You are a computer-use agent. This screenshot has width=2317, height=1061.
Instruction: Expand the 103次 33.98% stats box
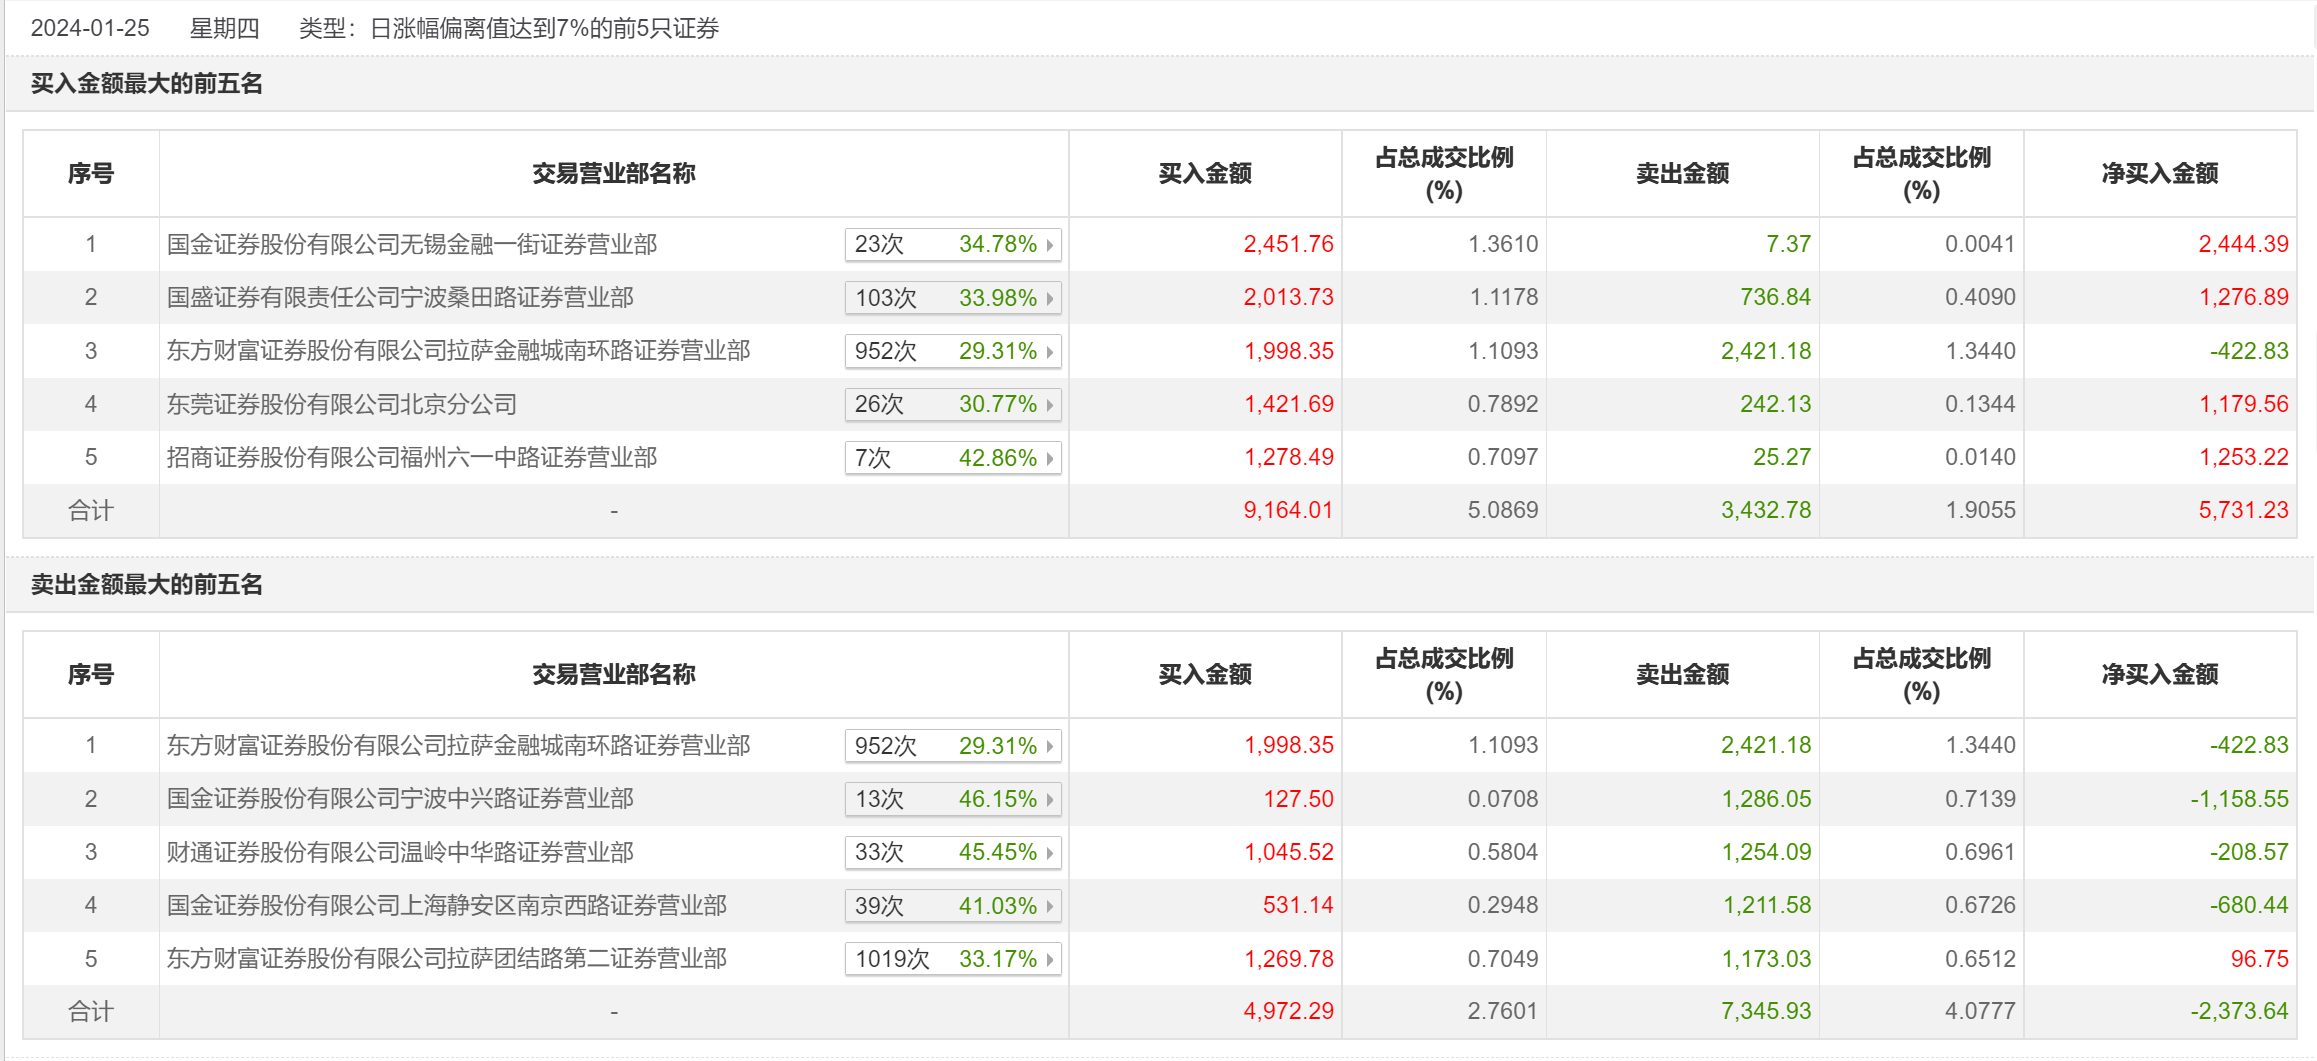[x=953, y=298]
